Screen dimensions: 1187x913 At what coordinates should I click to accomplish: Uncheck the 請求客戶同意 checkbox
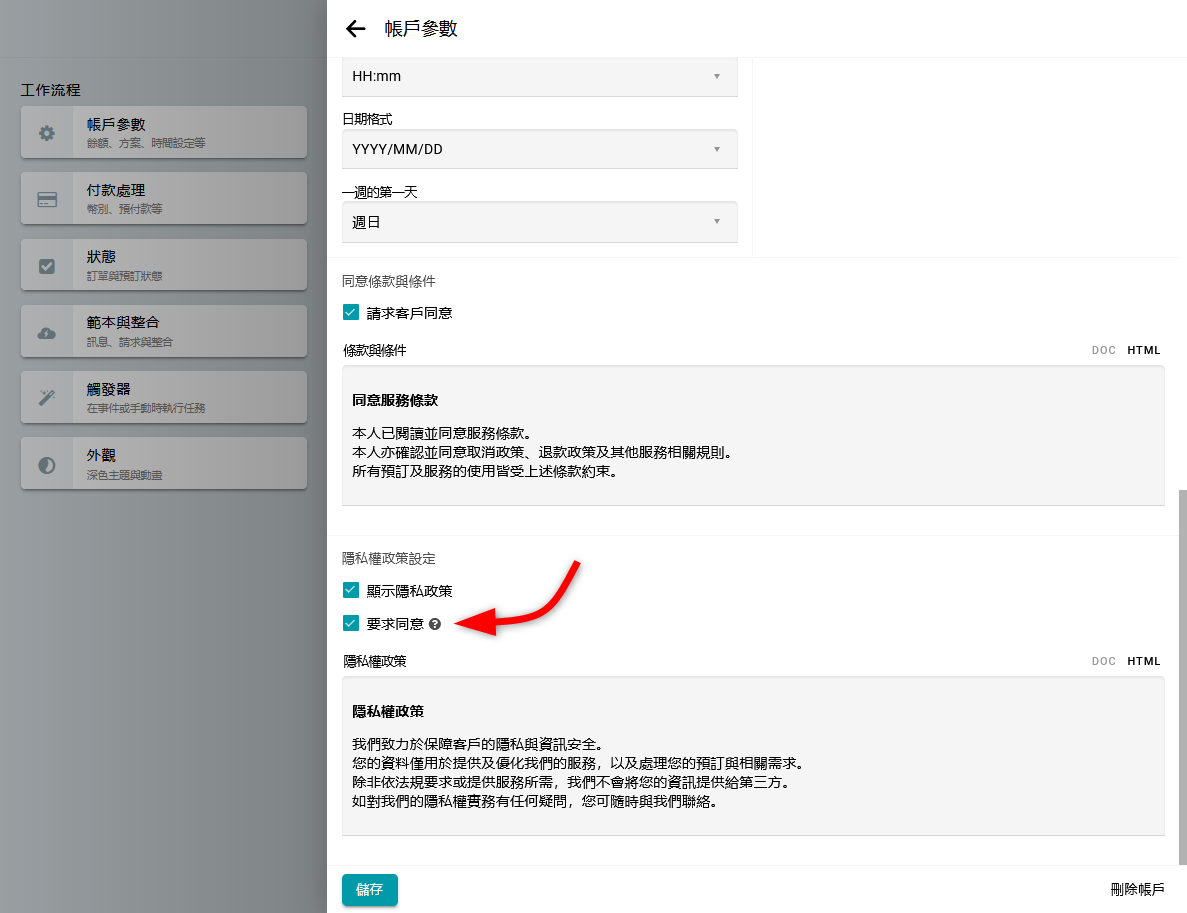[x=351, y=312]
